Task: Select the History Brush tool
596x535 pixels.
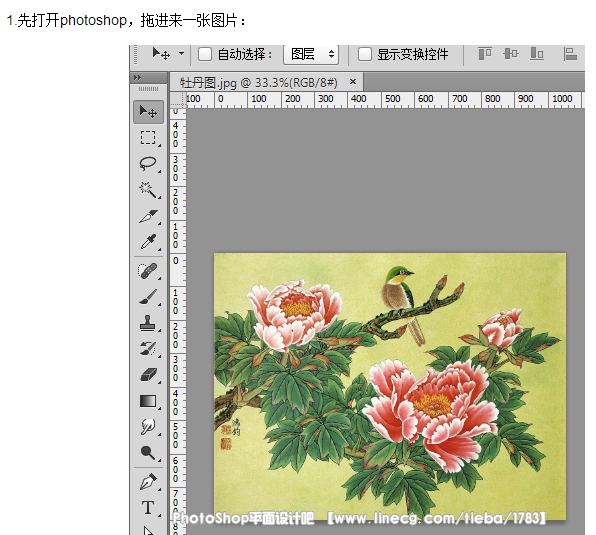Action: click(148, 349)
